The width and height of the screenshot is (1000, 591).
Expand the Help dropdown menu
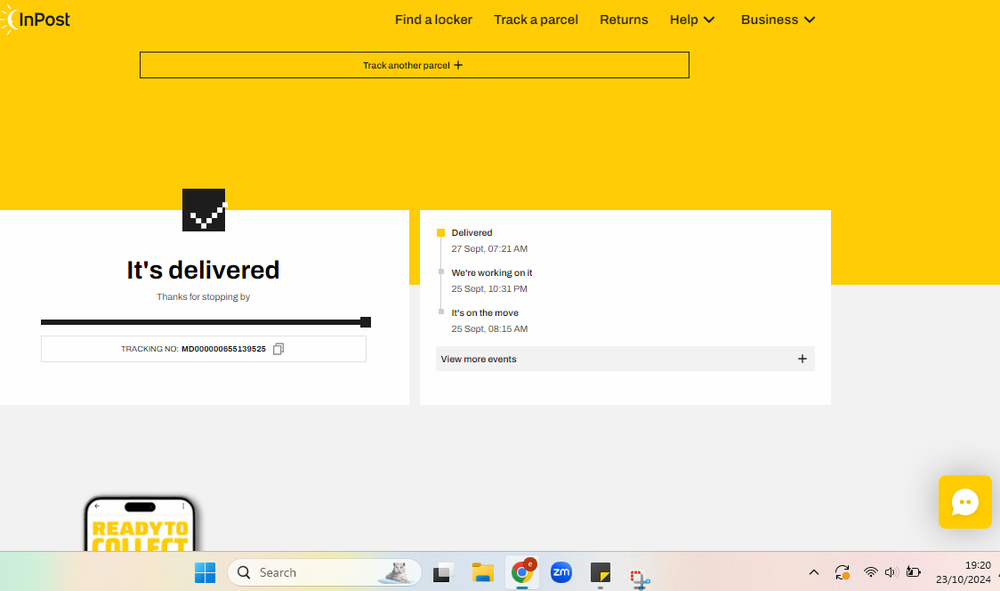point(692,19)
